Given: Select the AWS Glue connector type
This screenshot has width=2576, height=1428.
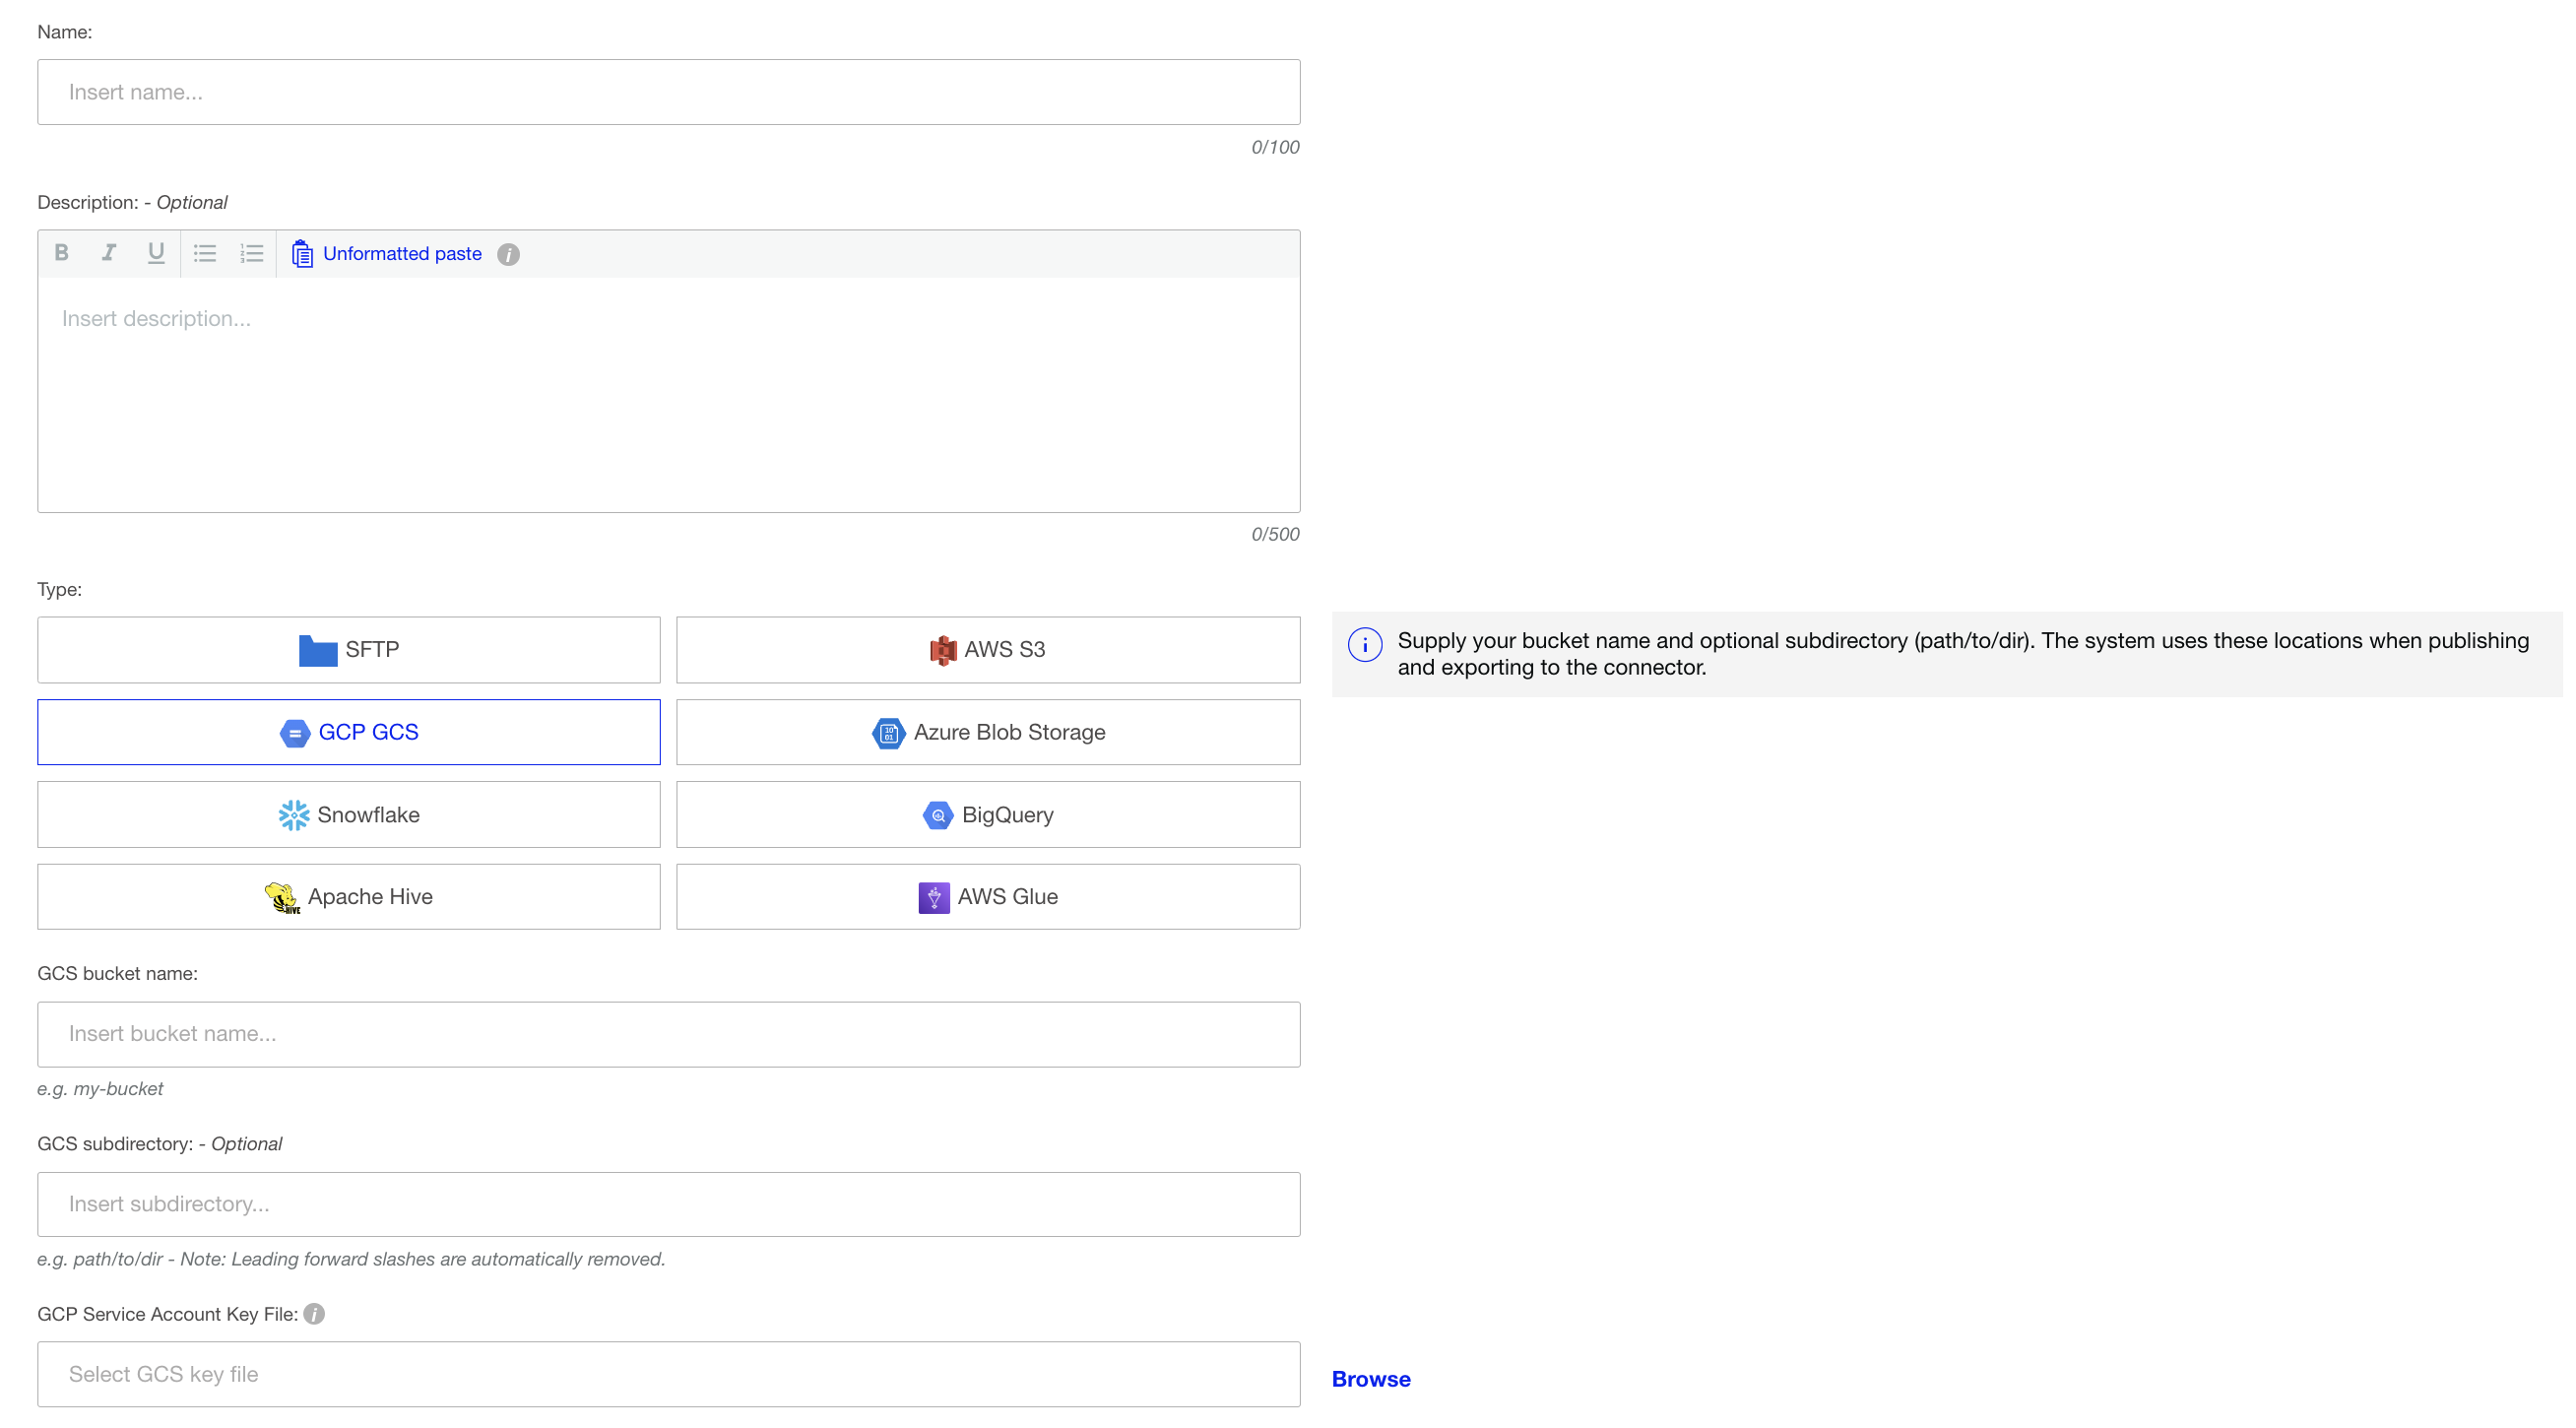Looking at the screenshot, I should [988, 897].
